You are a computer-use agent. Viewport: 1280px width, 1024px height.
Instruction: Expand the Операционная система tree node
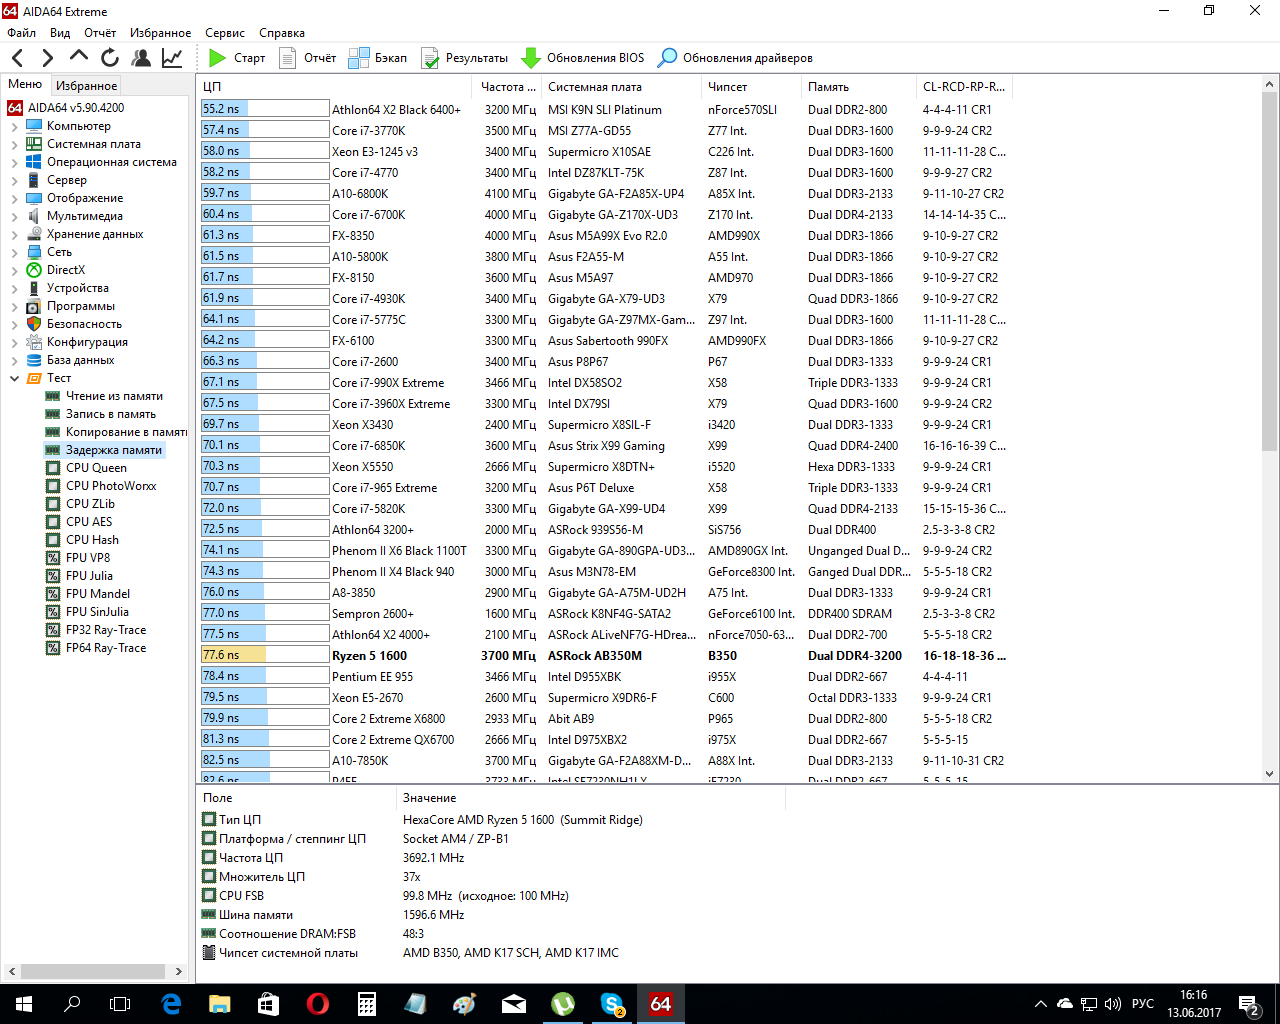click(14, 163)
